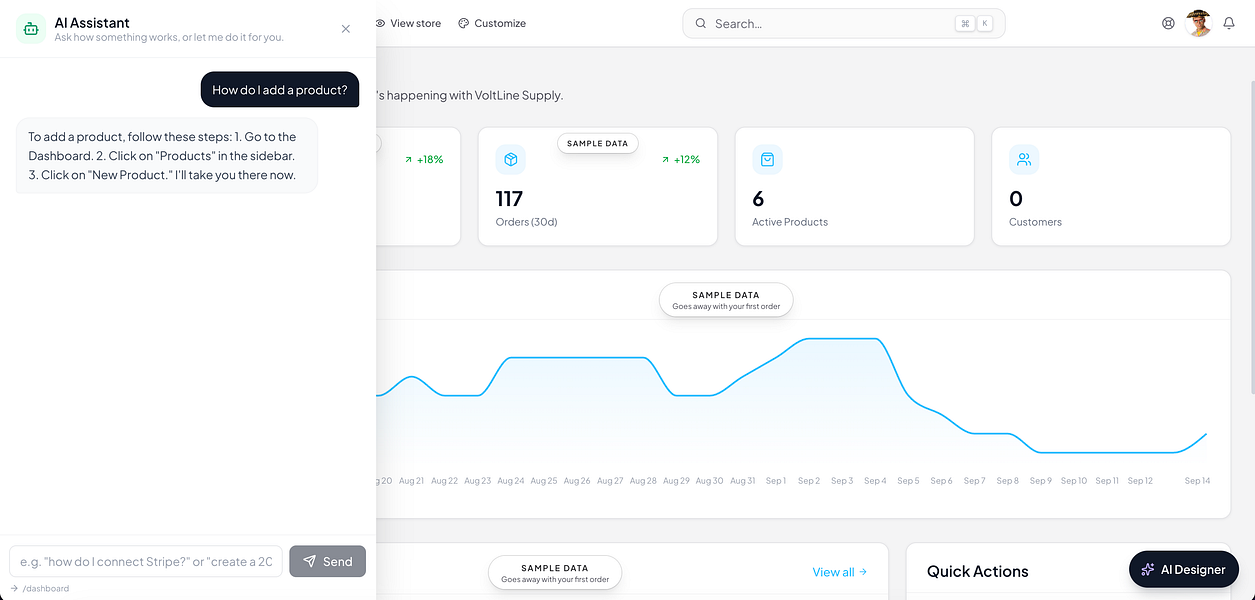The height and width of the screenshot is (600, 1255).
Task: Click the user profile avatar
Action: click(1198, 23)
